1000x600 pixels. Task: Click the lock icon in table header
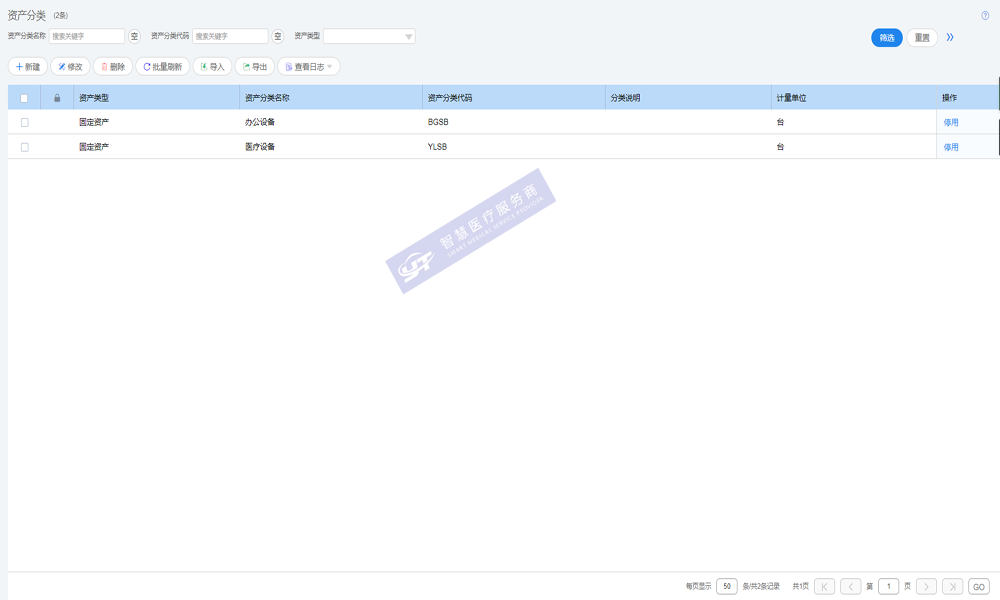coord(57,98)
